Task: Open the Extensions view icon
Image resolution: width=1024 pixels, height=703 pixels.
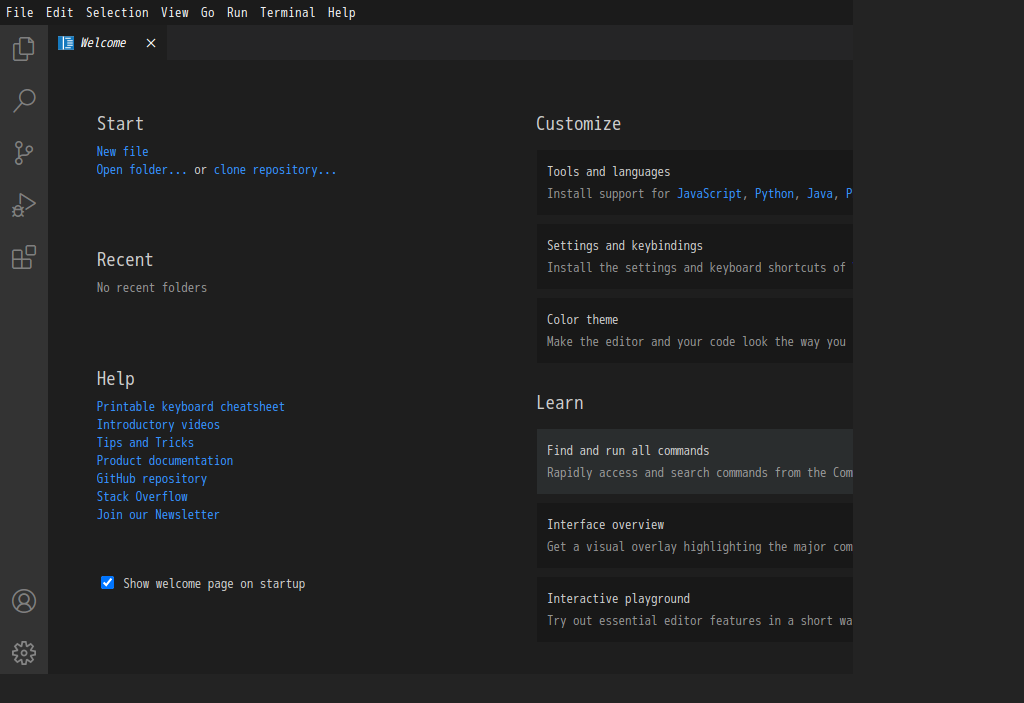Action: [24, 257]
